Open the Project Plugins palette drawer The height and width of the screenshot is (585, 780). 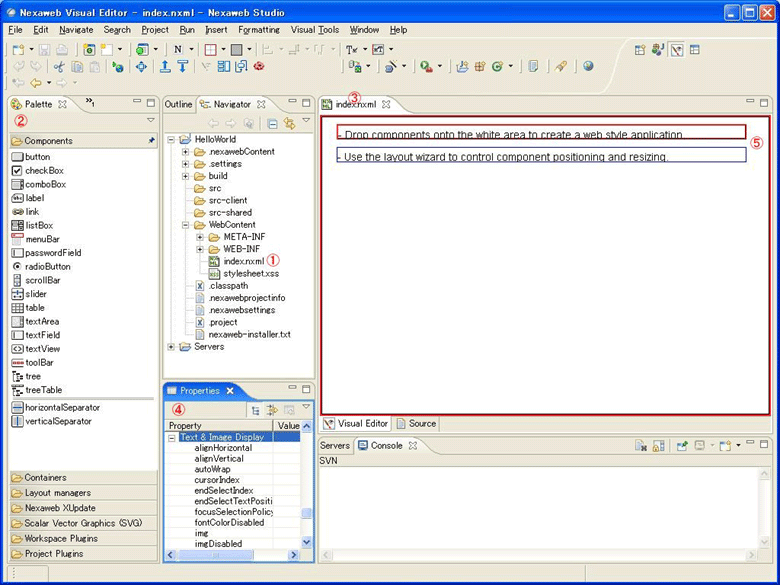tap(83, 554)
